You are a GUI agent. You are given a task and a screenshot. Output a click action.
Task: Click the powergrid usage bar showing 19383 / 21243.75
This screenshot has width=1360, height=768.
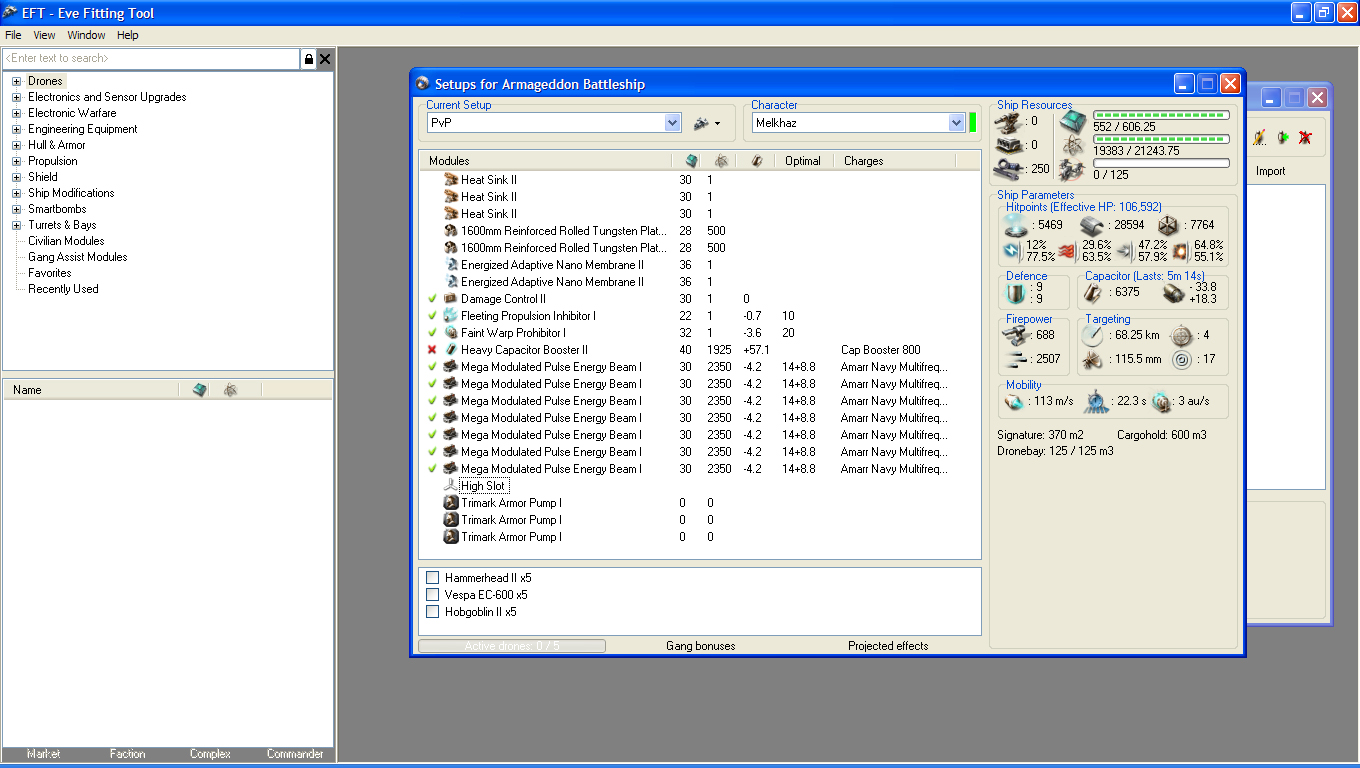click(1161, 139)
